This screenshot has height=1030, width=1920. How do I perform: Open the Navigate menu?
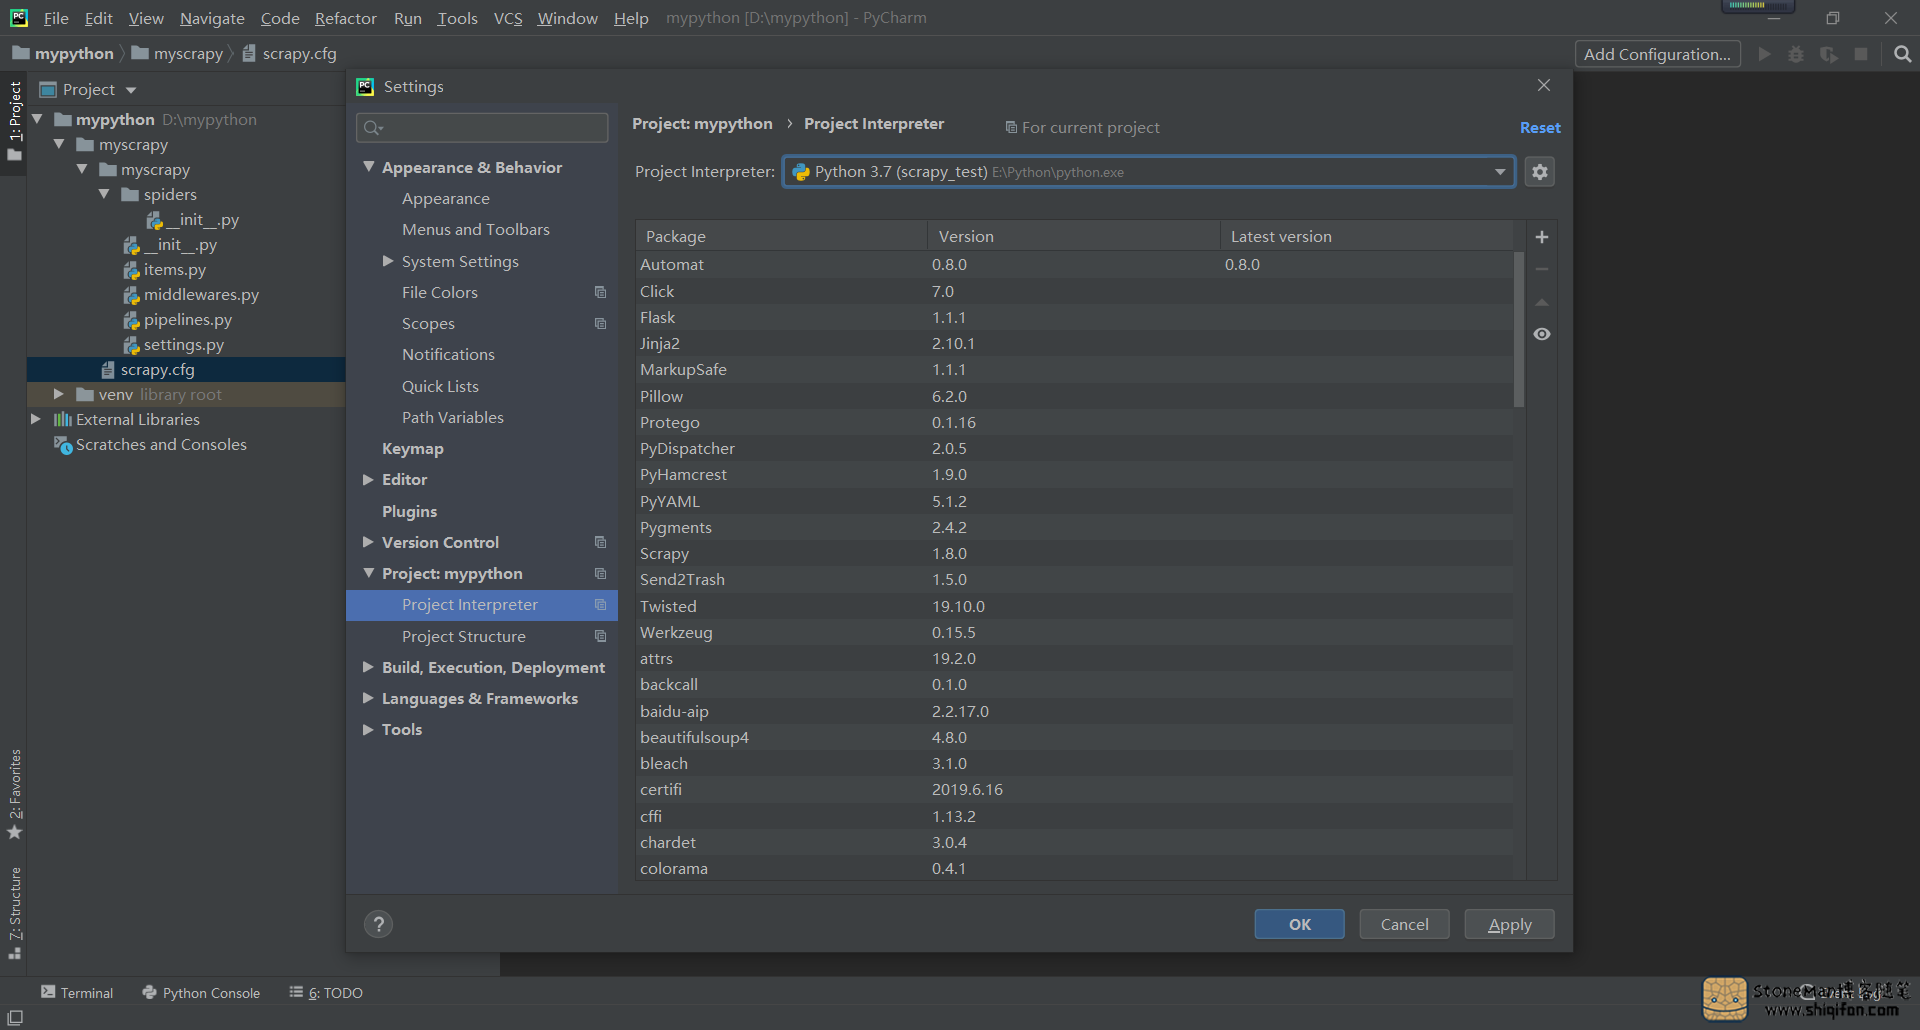pos(212,18)
